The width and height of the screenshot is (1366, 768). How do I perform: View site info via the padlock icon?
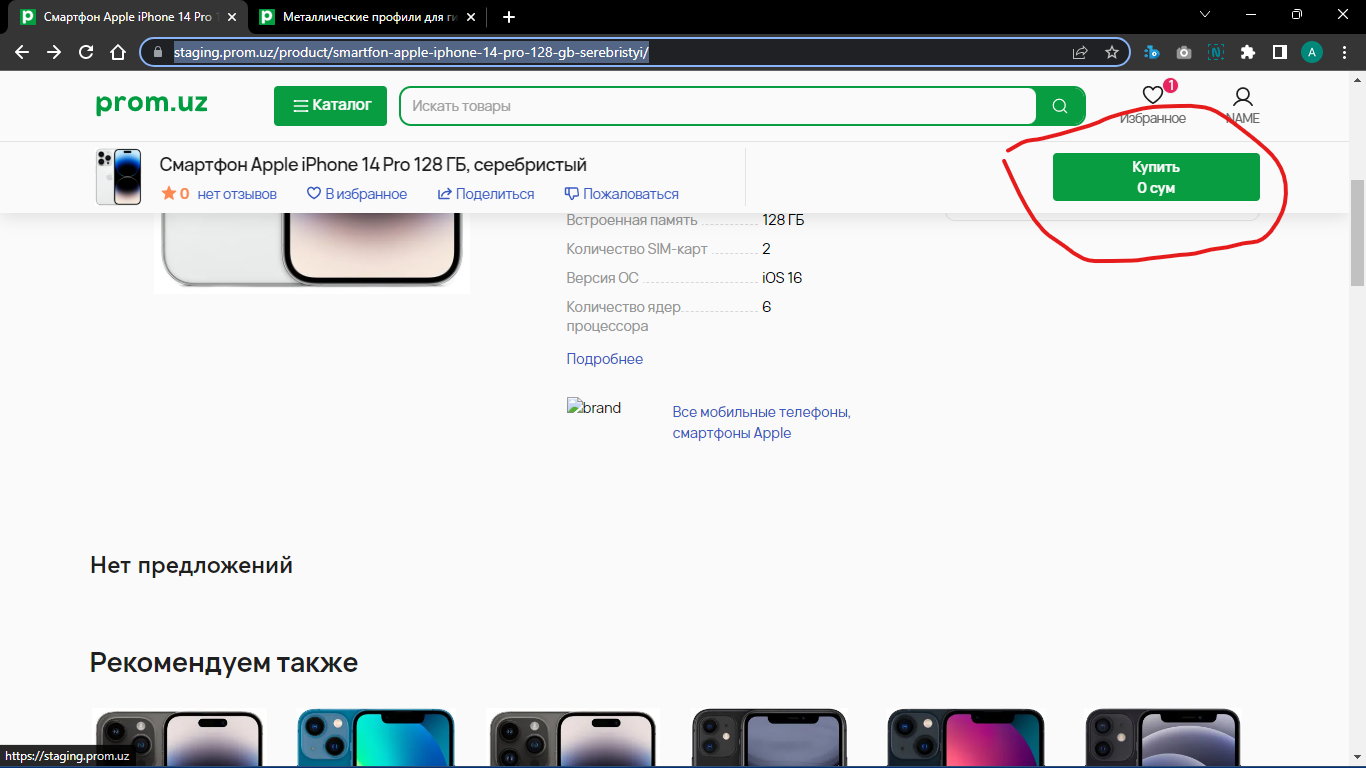[x=157, y=52]
